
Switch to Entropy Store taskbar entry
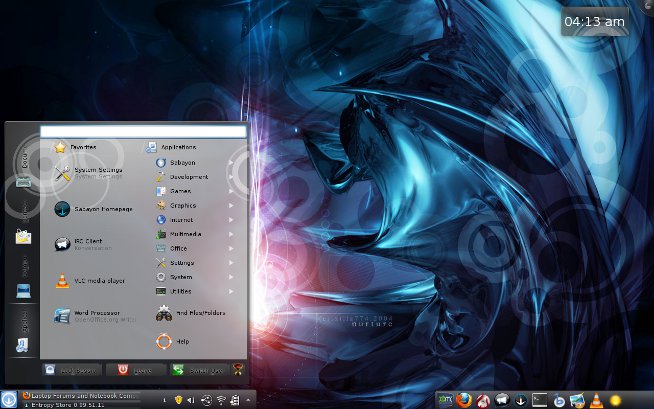[x=79, y=404]
